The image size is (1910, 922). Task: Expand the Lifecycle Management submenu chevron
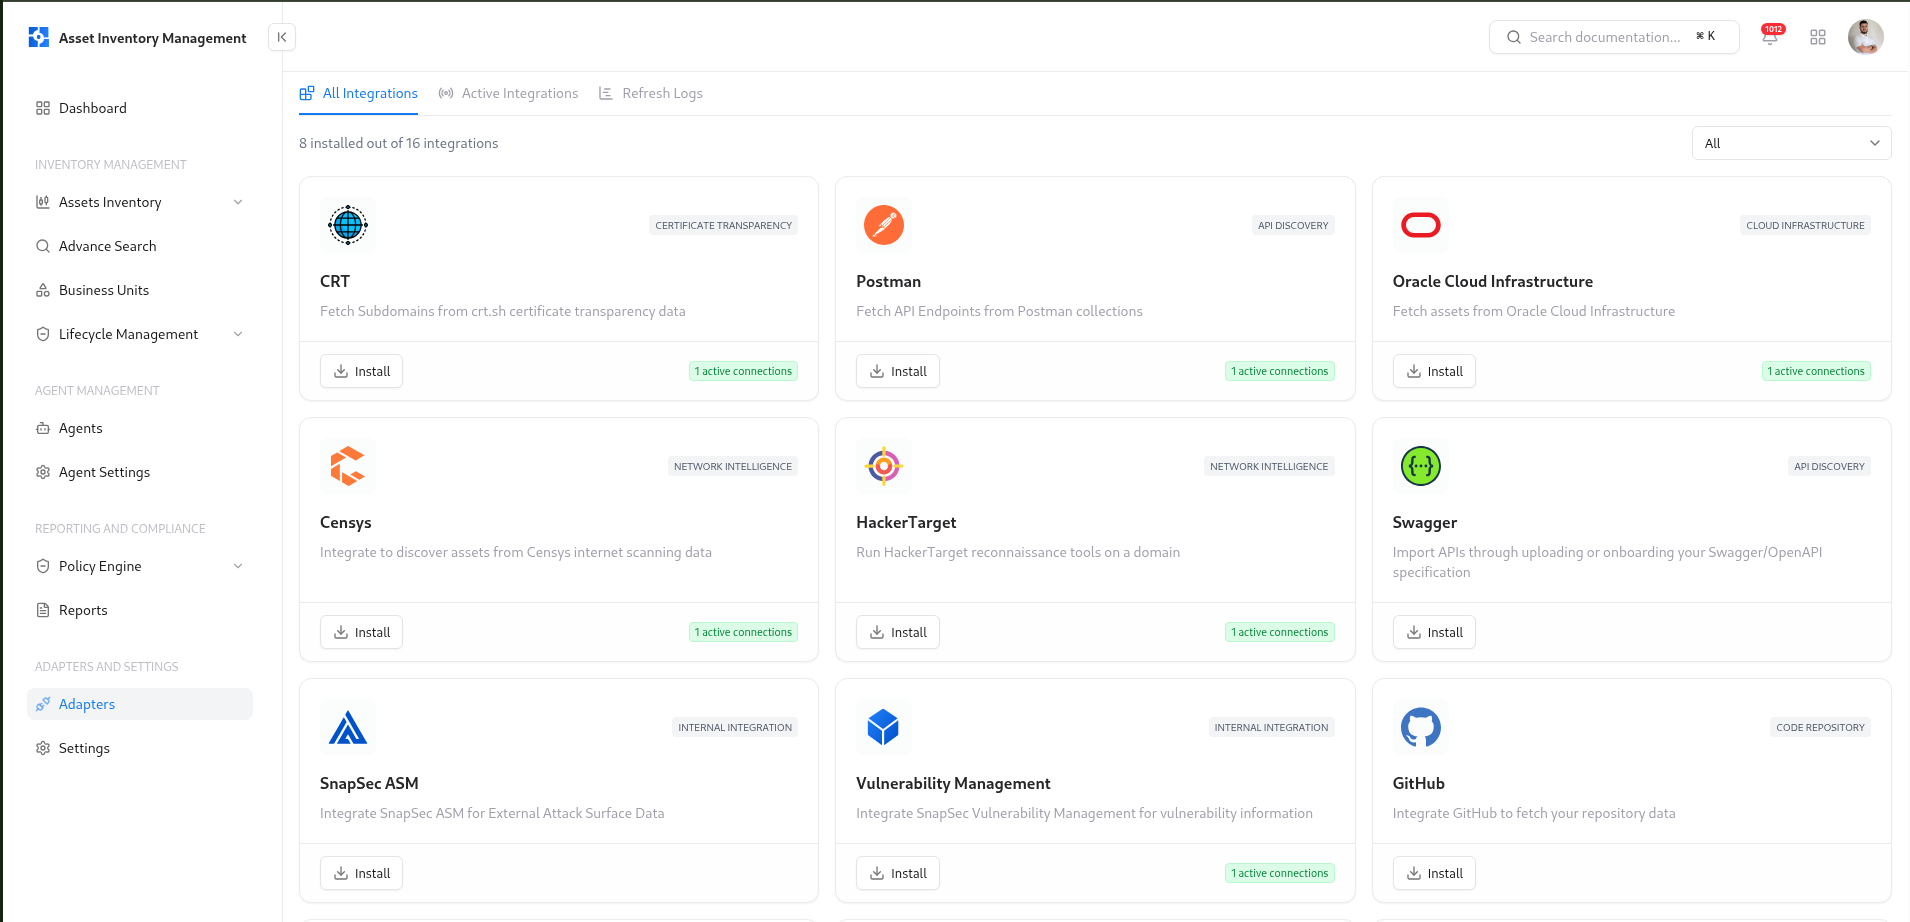pyautogui.click(x=238, y=334)
